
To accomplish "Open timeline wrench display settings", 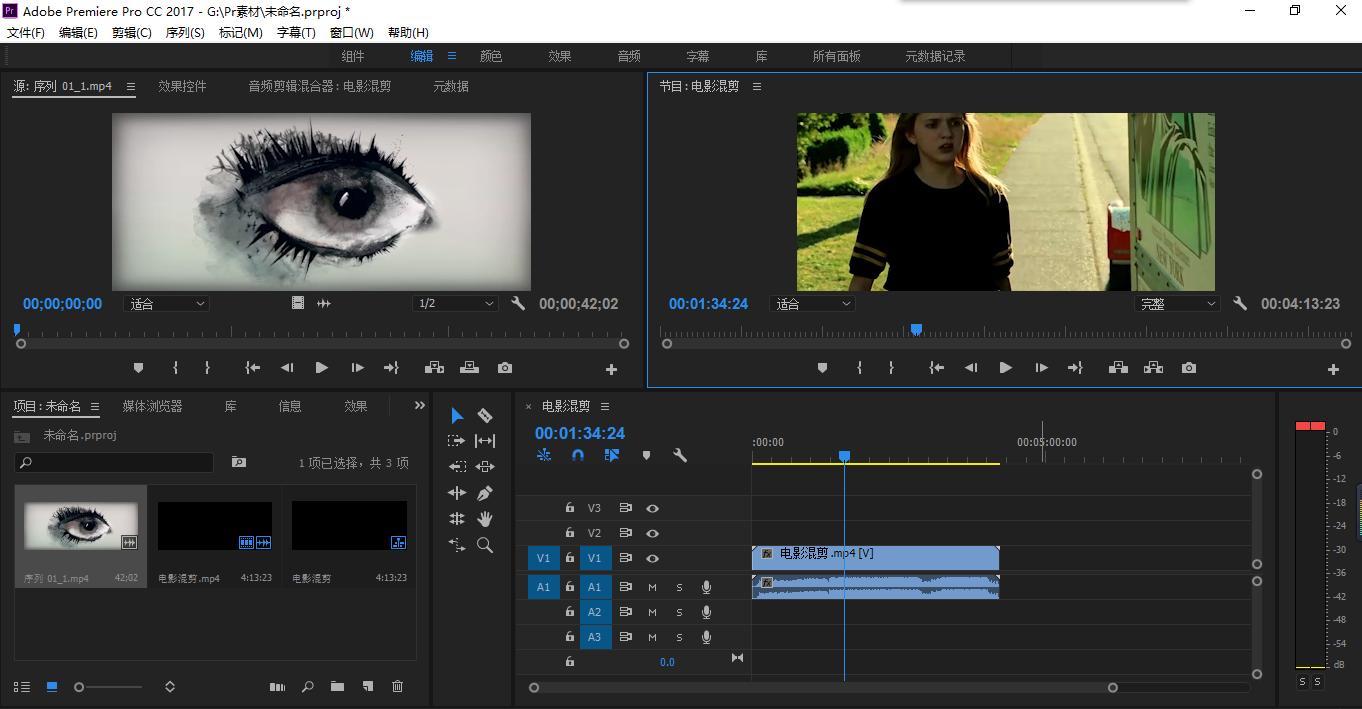I will pyautogui.click(x=680, y=455).
